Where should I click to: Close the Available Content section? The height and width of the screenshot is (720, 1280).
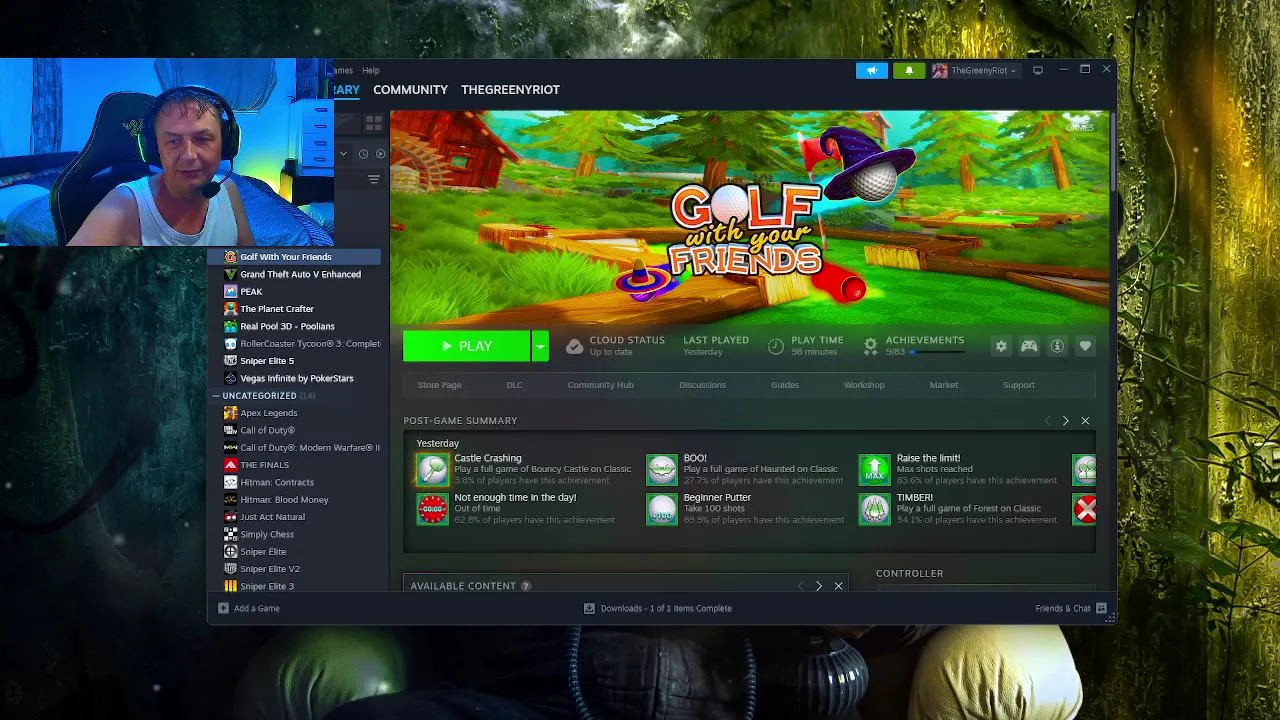[838, 586]
